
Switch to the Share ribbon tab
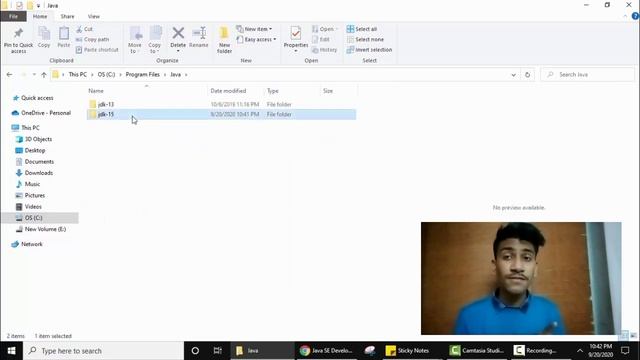tap(67, 16)
